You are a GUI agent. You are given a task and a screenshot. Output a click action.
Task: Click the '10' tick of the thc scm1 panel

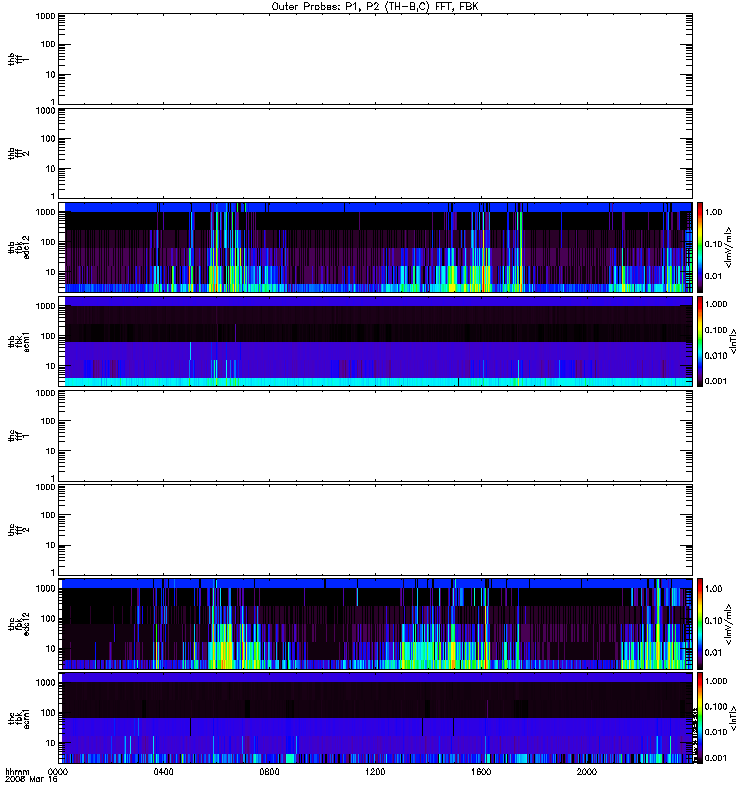coord(51,743)
